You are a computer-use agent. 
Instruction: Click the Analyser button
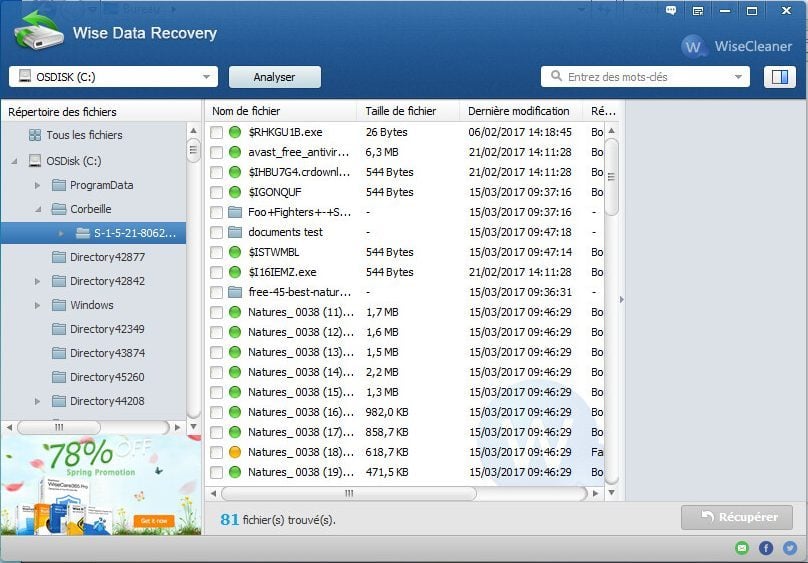275,77
